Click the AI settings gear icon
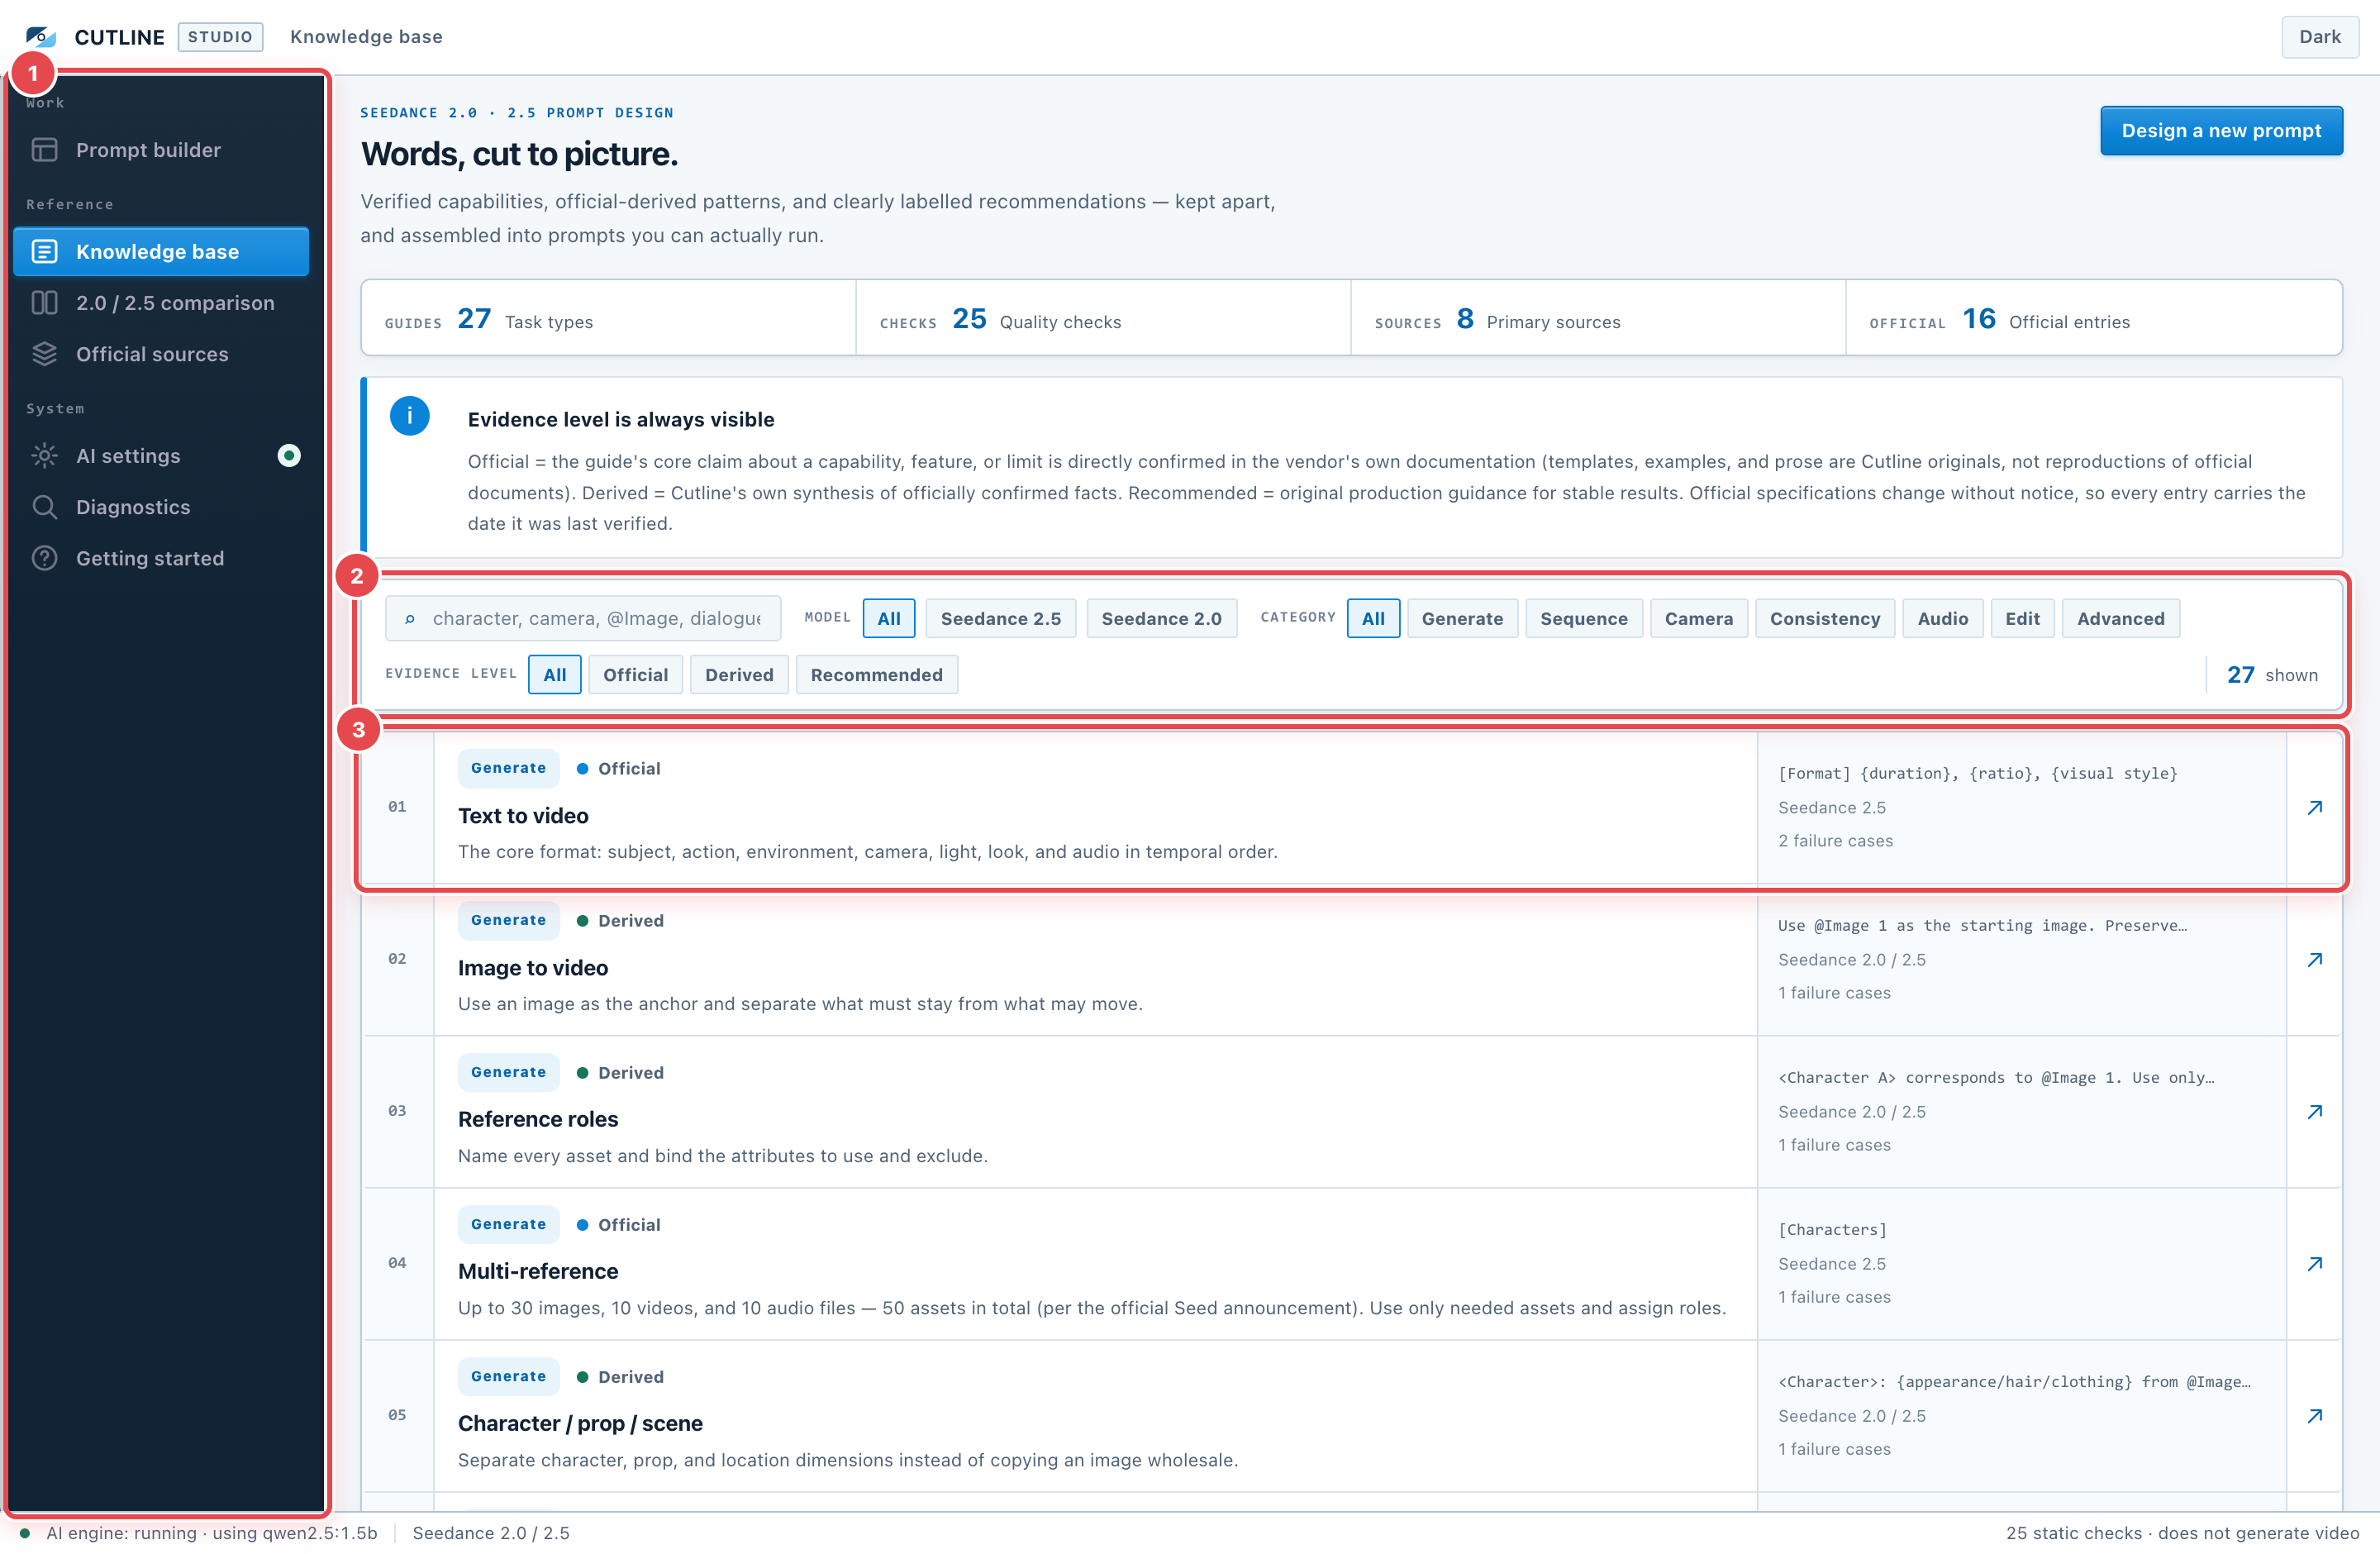Viewport: 2380px width, 1554px height. point(44,456)
